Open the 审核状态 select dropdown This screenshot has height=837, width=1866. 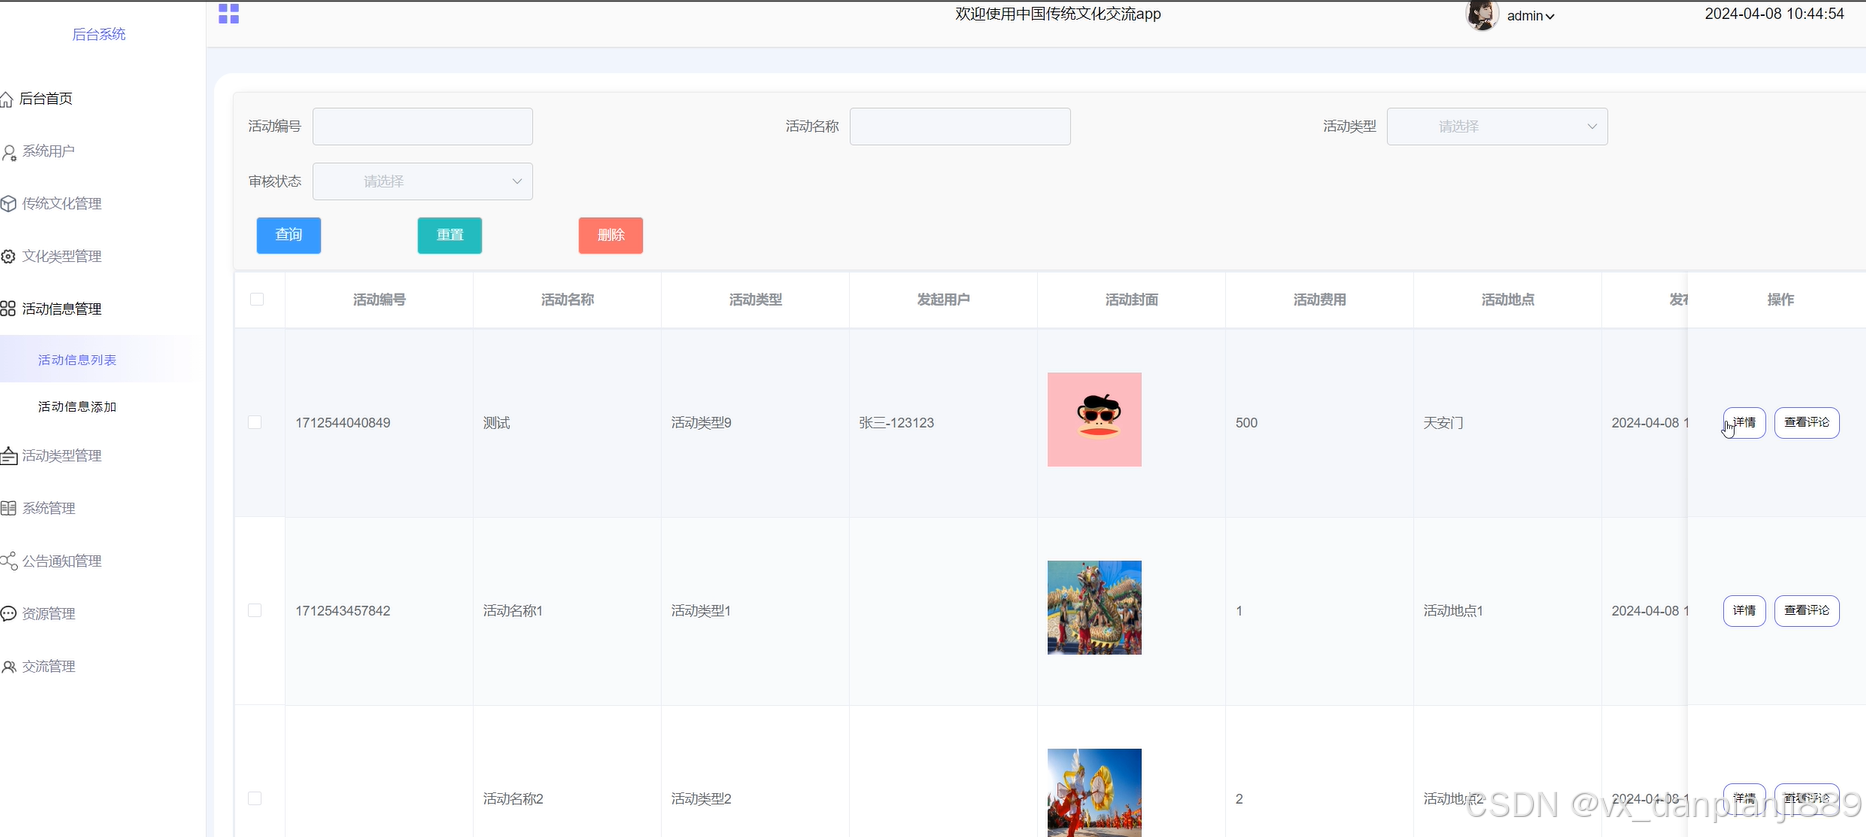click(x=423, y=181)
